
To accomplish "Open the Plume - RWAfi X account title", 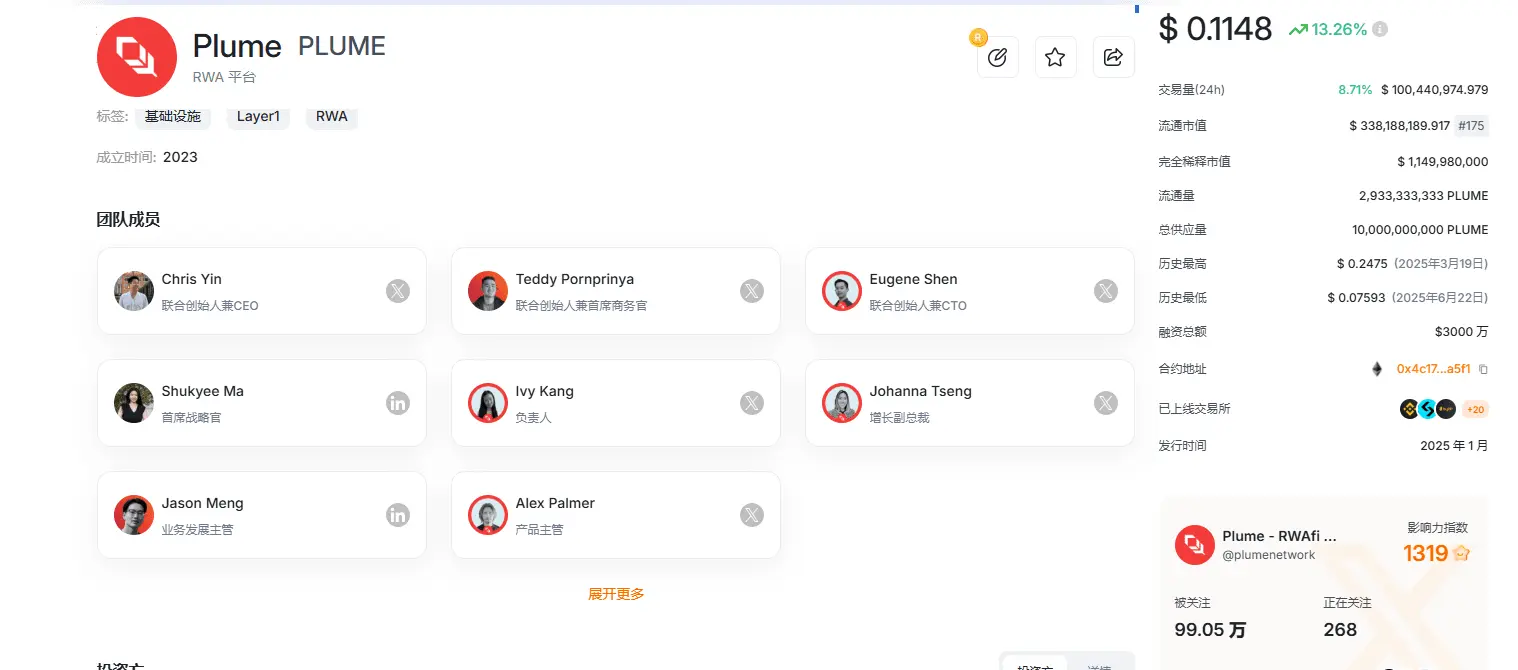I will (1279, 536).
